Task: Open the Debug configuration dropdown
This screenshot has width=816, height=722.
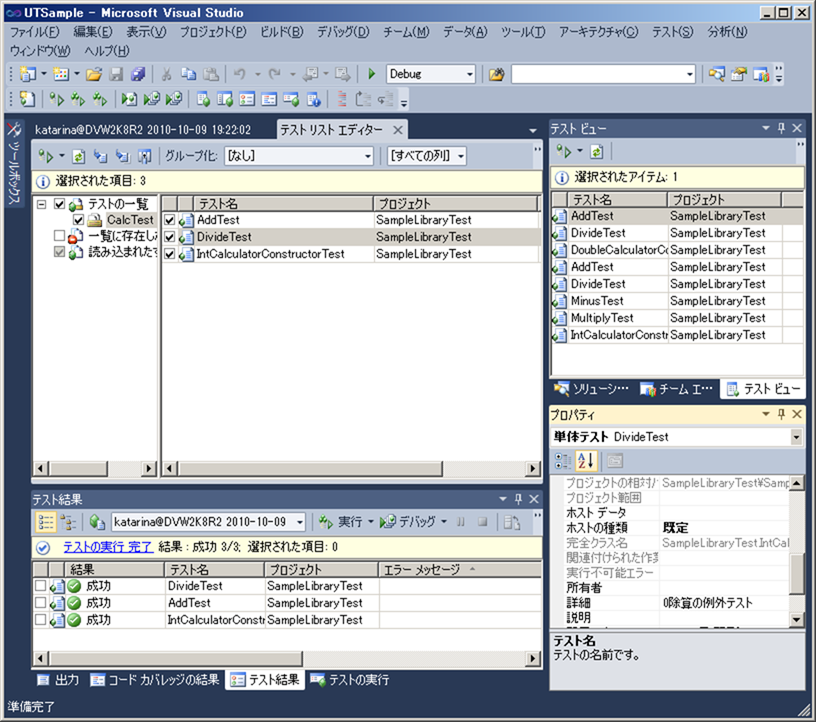Action: pyautogui.click(x=469, y=74)
